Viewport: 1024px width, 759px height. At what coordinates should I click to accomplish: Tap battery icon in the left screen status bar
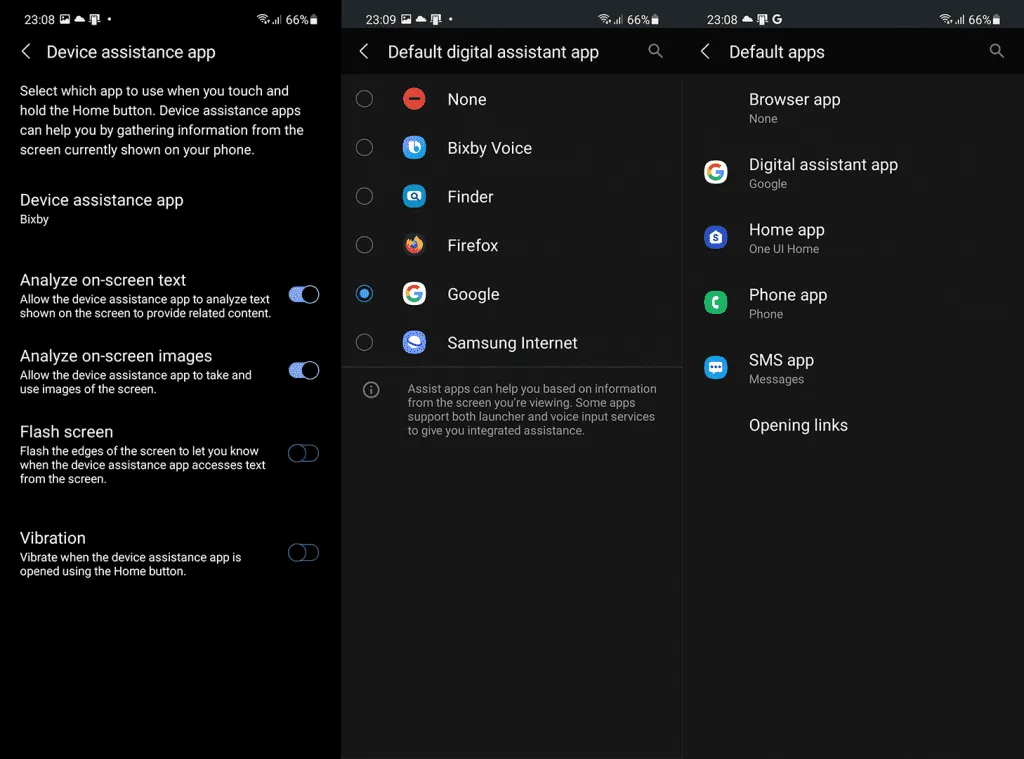pyautogui.click(x=313, y=20)
